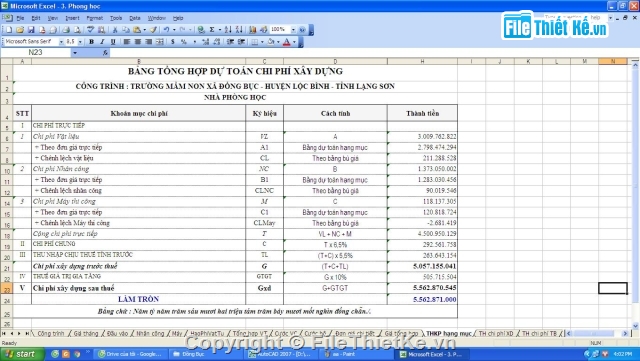640x361 pixels.
Task: Click first-sheet tab navigation arrow
Action: 4,334
